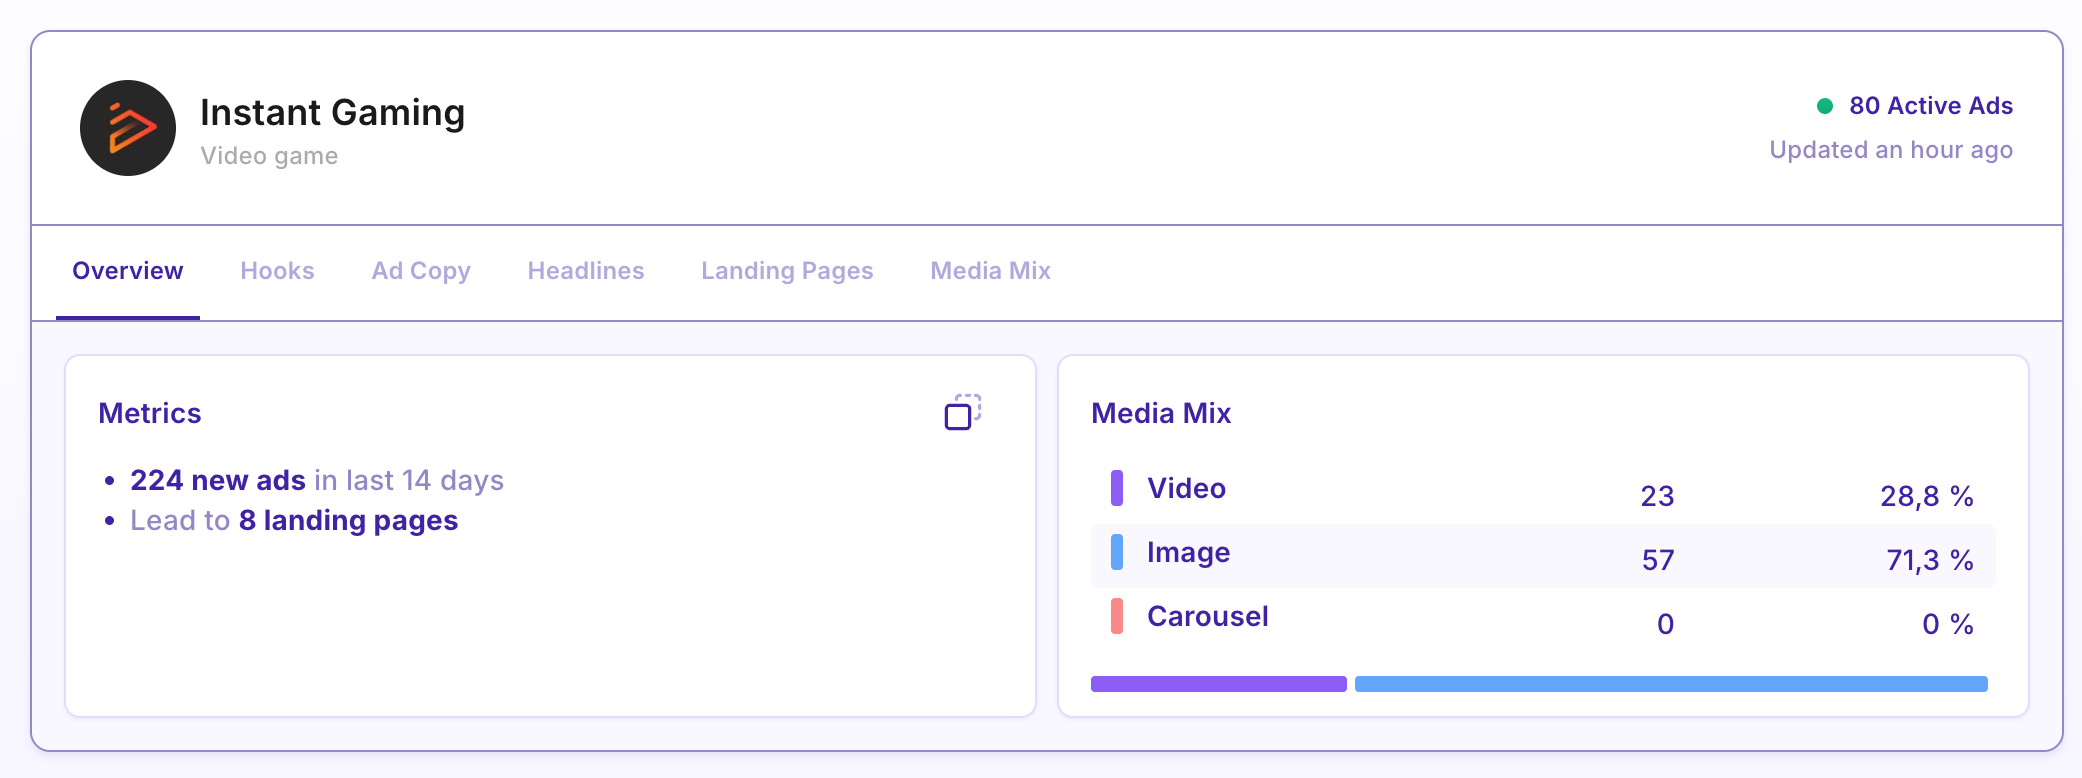Screen dimensions: 2082x778
Task: Select the Ad Copy tab
Action: [x=421, y=271]
